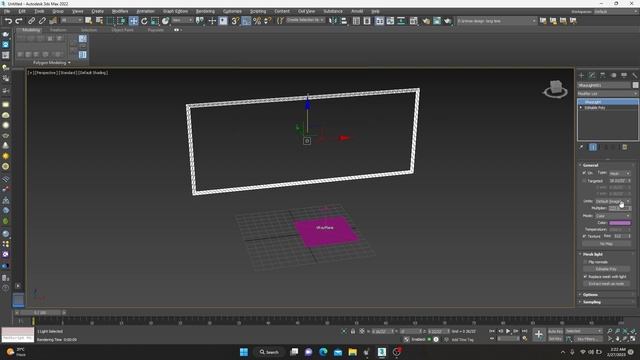Open the Arnold menu
This screenshot has width=640, height=360.
point(357,11)
